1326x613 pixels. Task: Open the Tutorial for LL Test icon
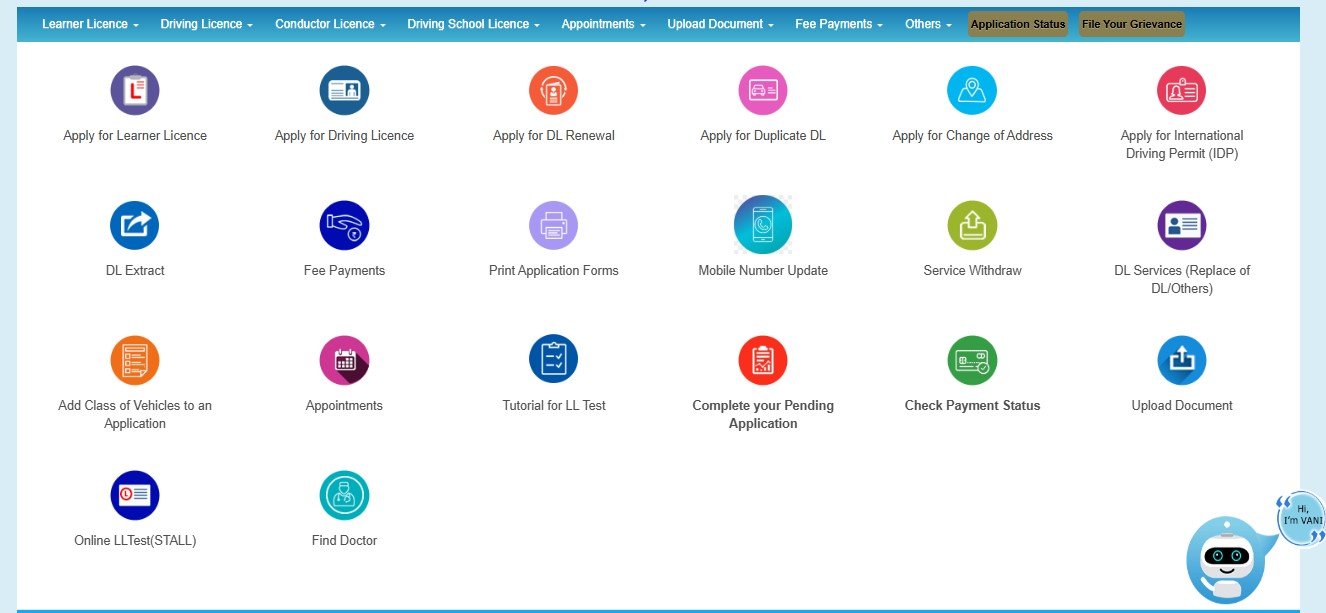(x=553, y=360)
